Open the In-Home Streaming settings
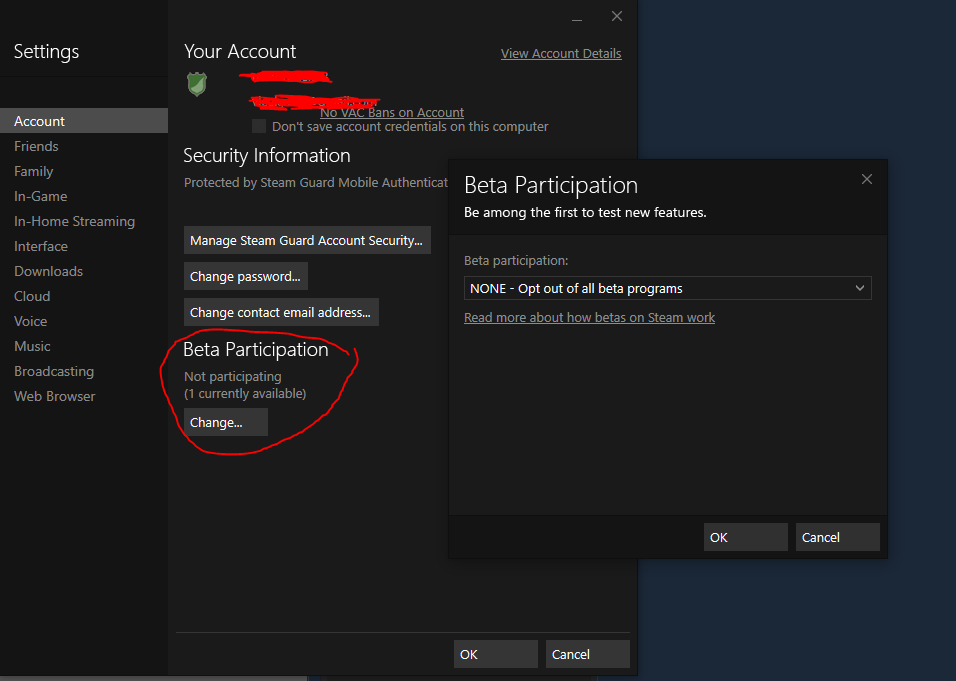This screenshot has height=681, width=956. point(74,221)
